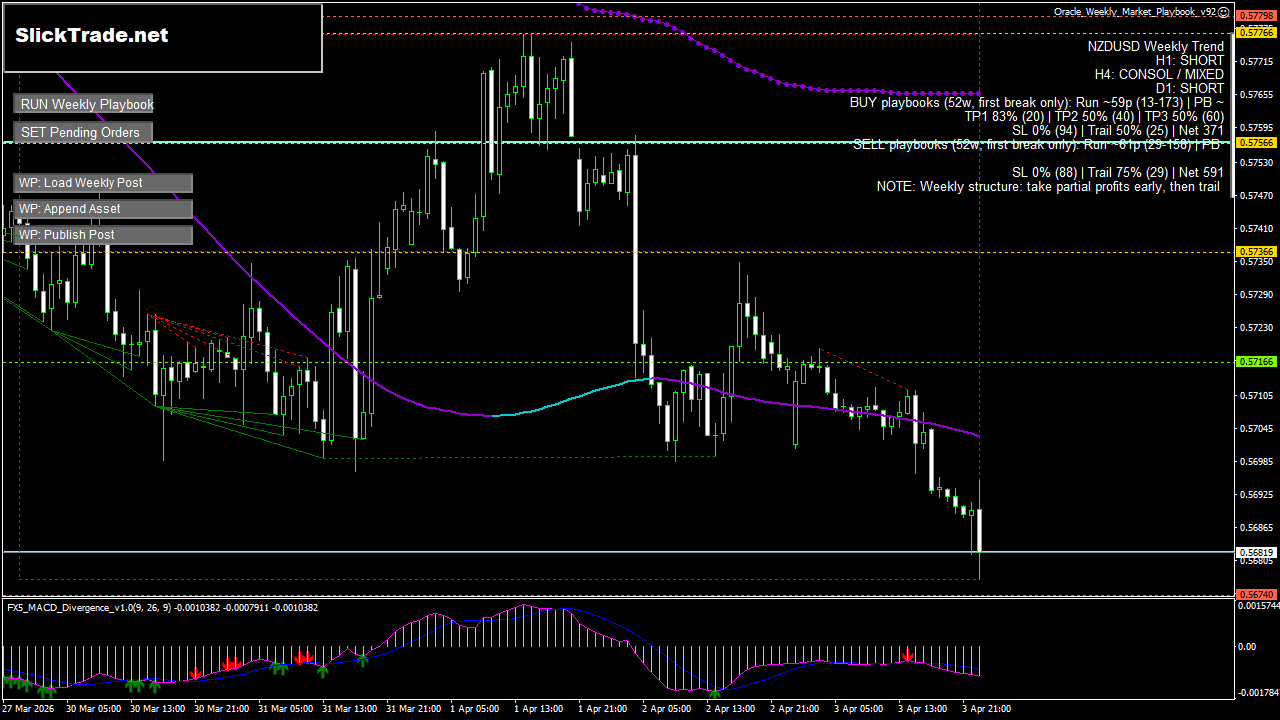Click the NZDUSD Weekly Trend heading
This screenshot has height=720, width=1280.
(1155, 47)
